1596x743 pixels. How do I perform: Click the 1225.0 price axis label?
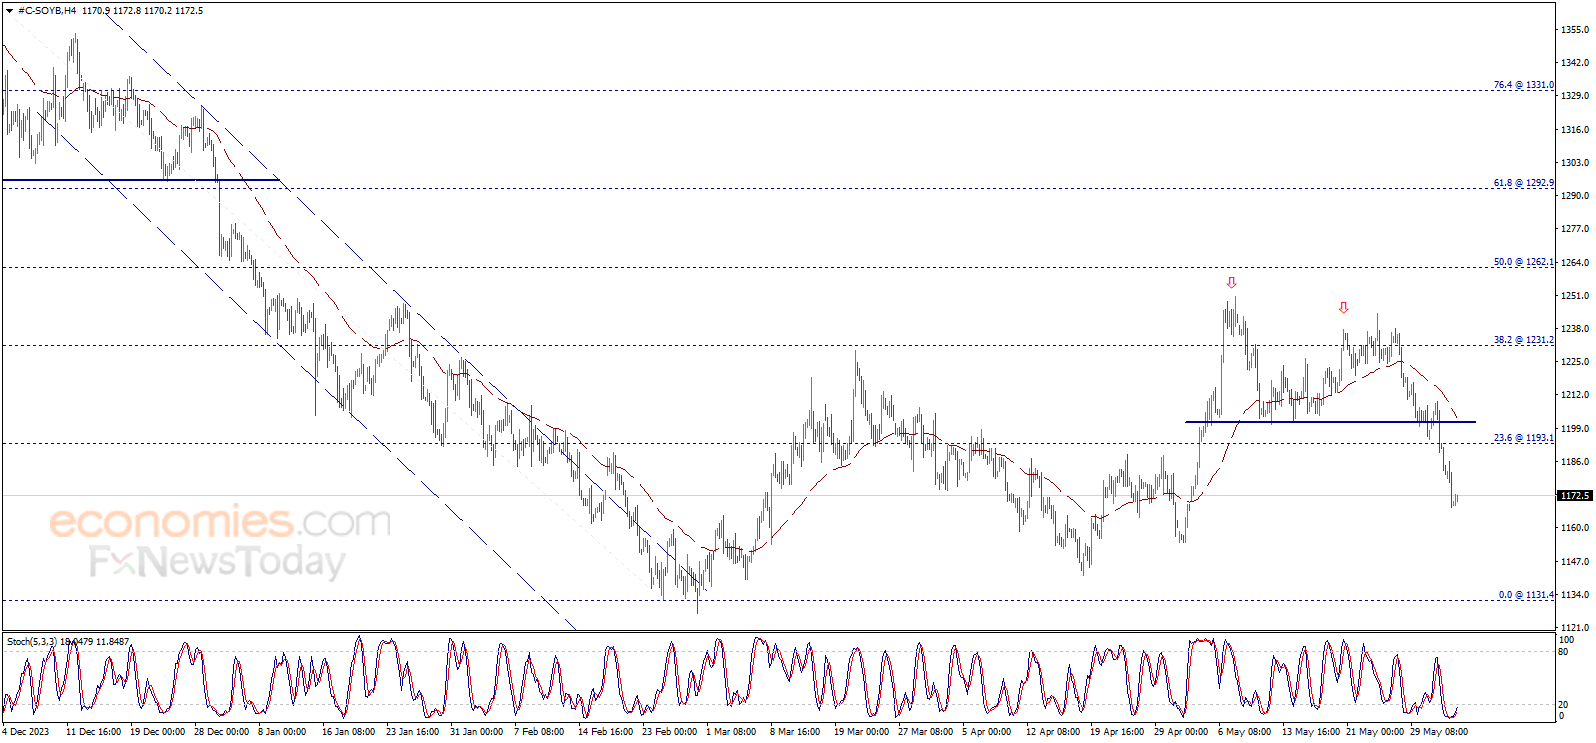click(1575, 362)
